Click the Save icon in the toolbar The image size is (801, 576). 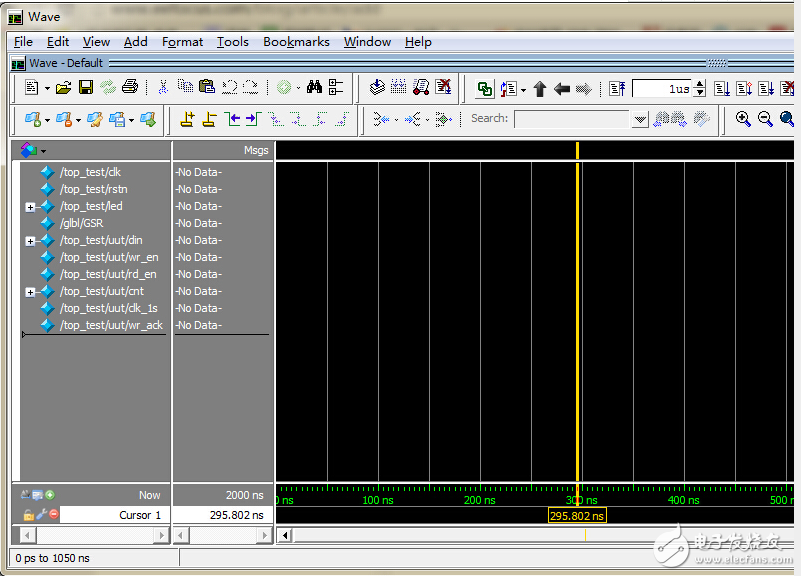[x=86, y=88]
